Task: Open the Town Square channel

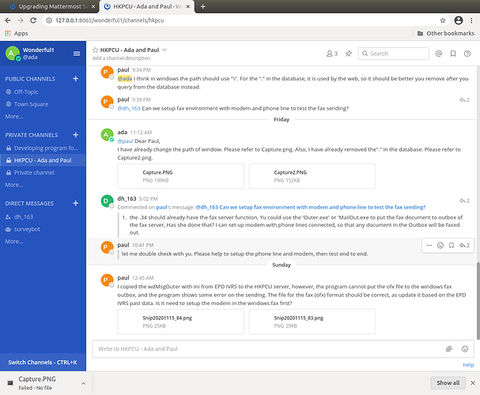Action: 31,104
